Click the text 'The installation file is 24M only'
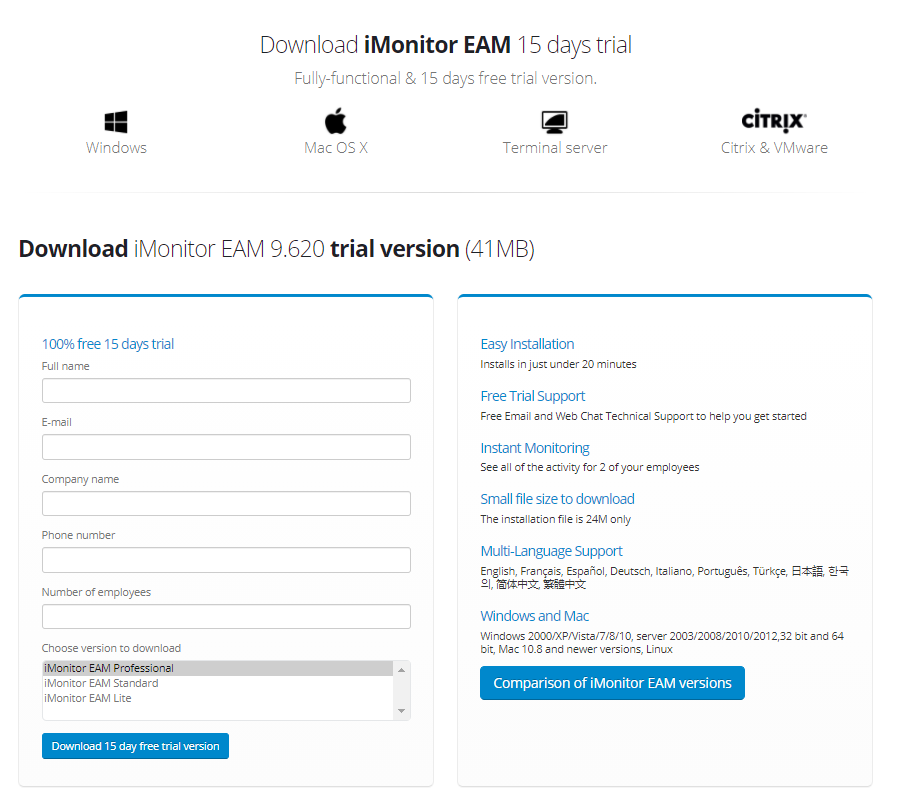Screen dimensions: 900x800 [556, 519]
